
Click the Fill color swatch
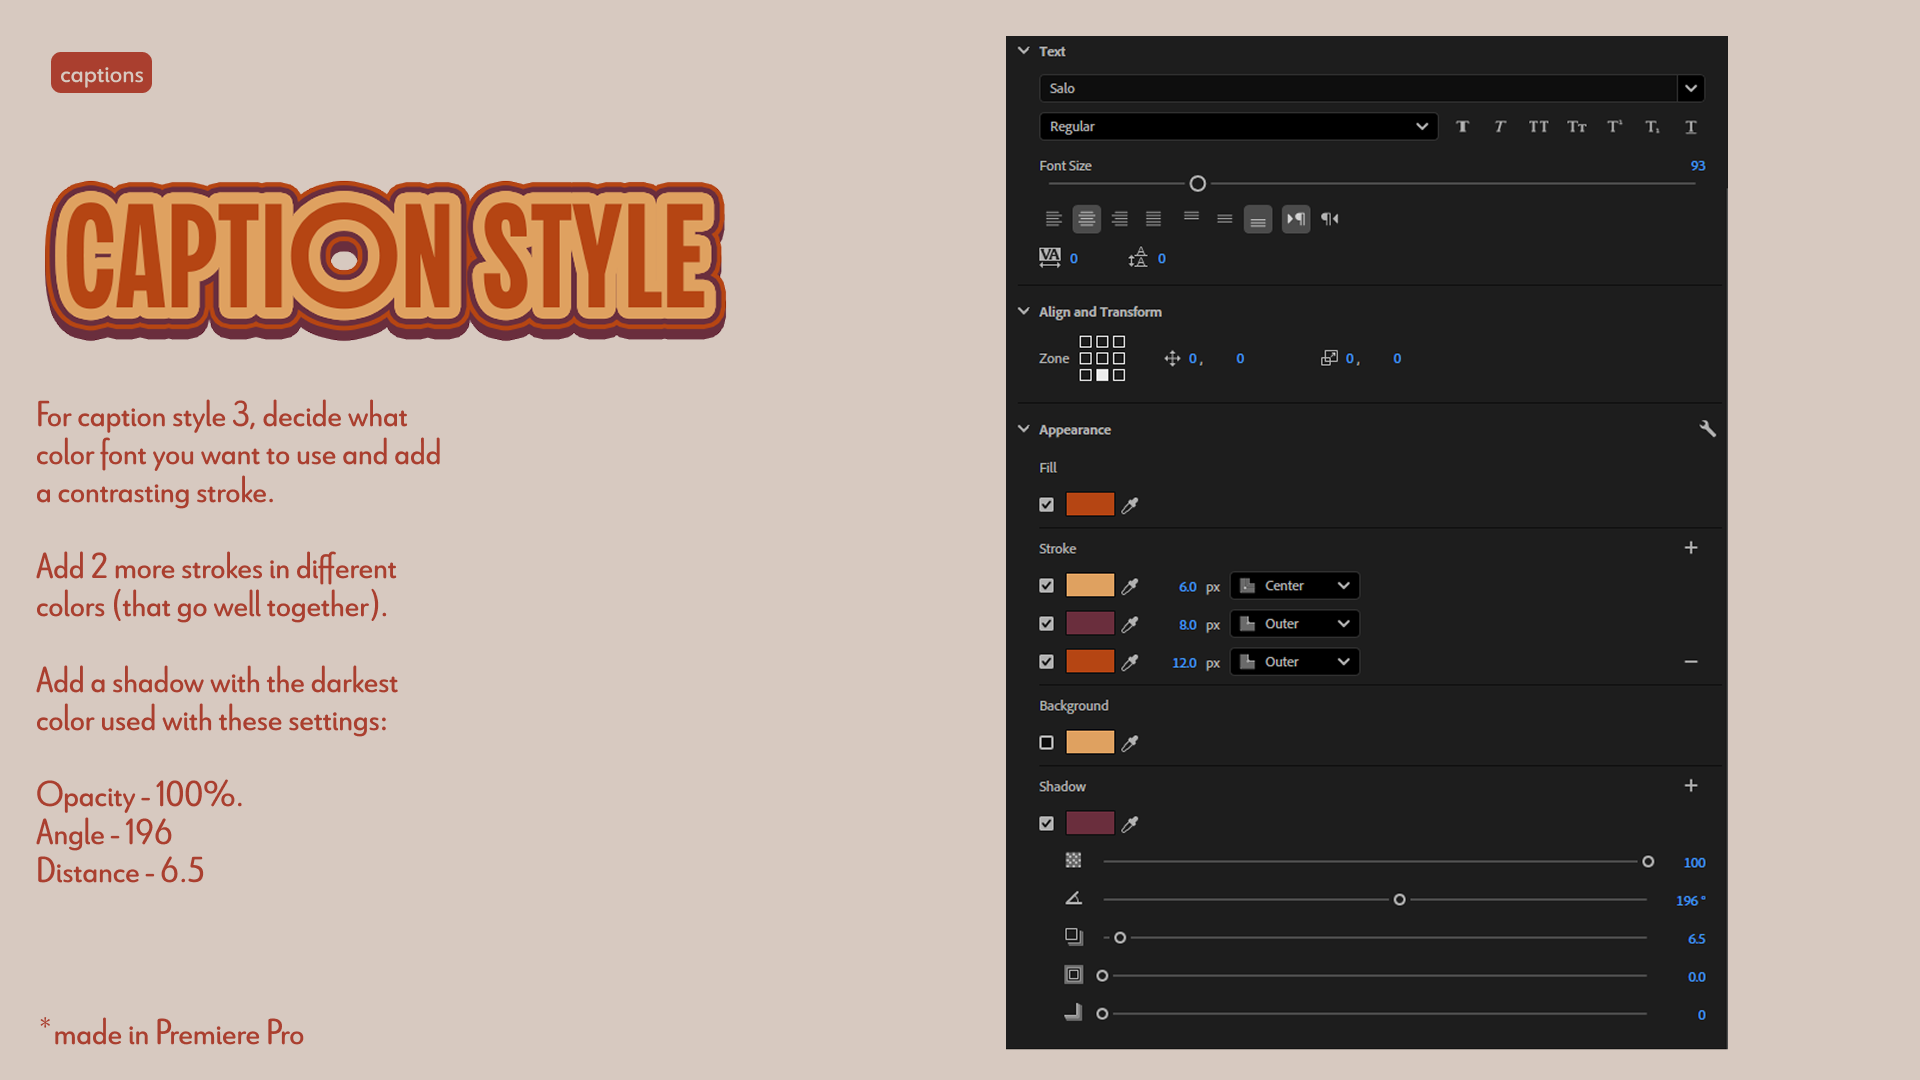(1090, 505)
